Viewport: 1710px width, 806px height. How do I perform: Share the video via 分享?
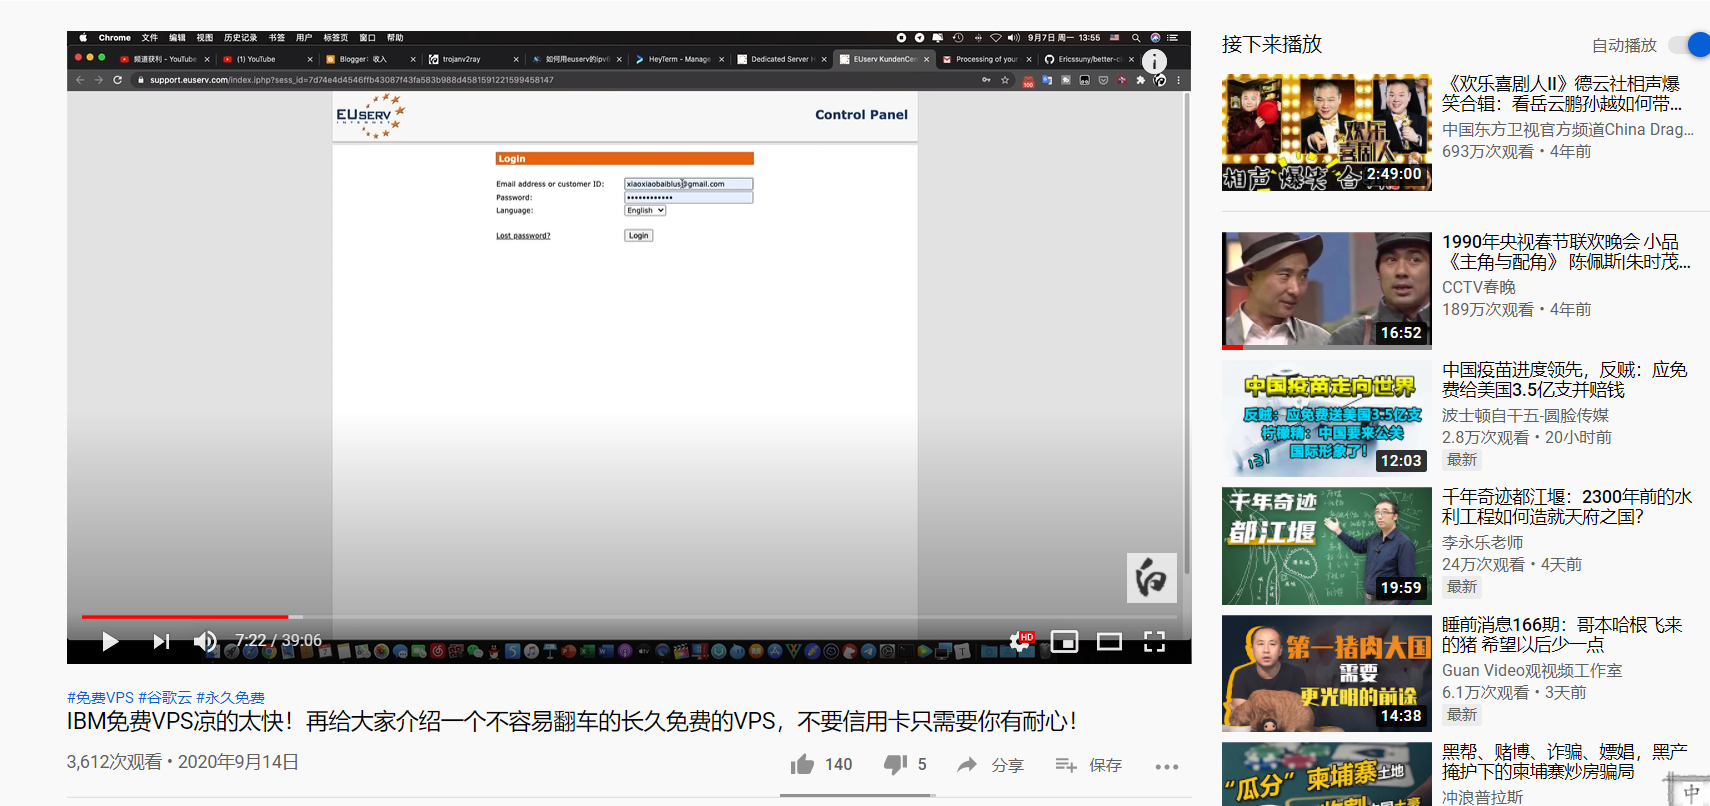coord(990,765)
